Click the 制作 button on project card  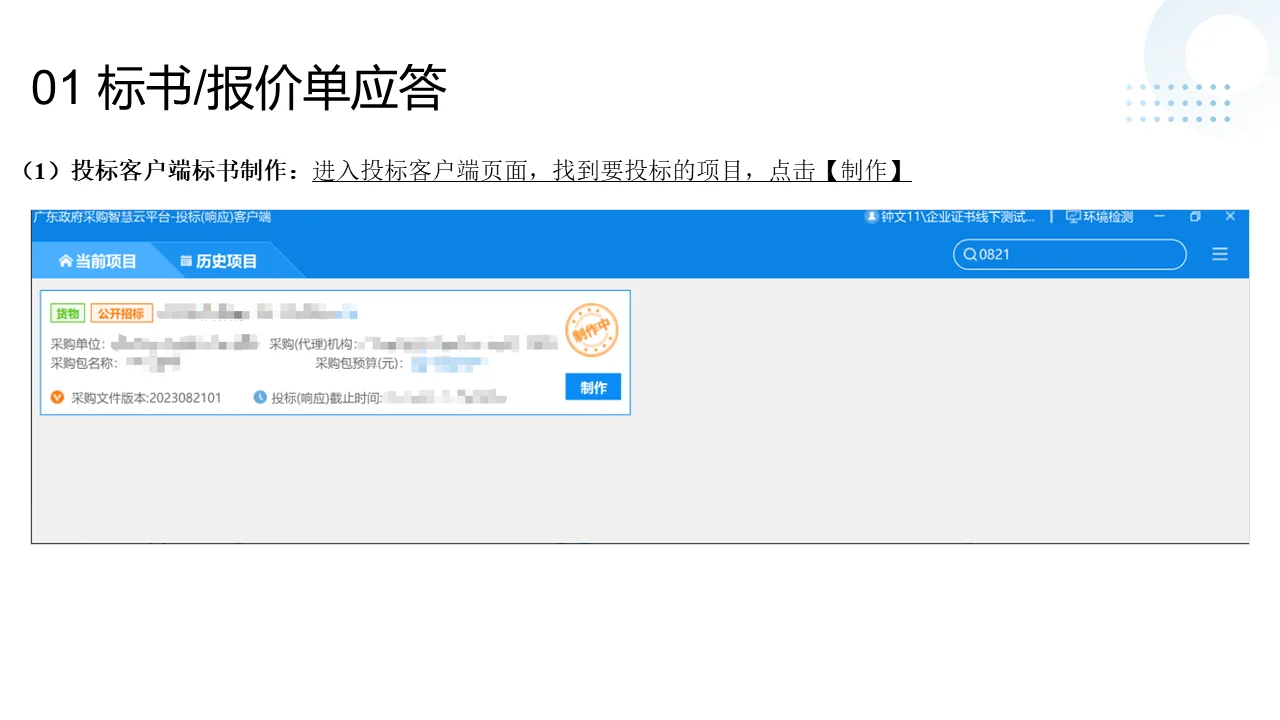point(592,387)
